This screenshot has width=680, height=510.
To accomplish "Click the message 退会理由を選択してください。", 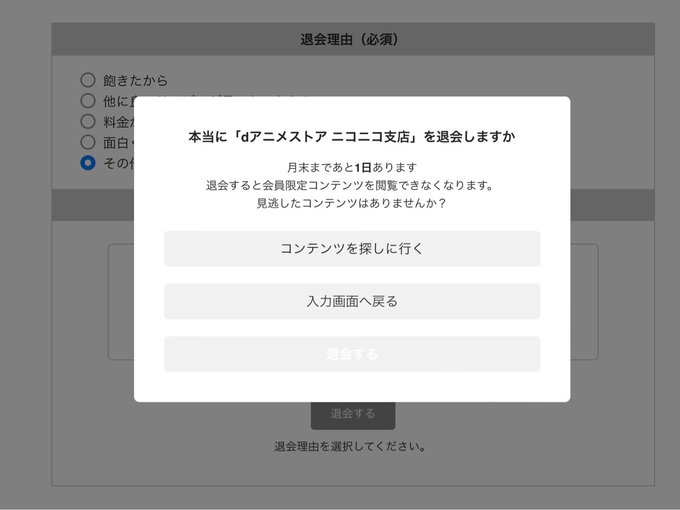I will [x=350, y=446].
